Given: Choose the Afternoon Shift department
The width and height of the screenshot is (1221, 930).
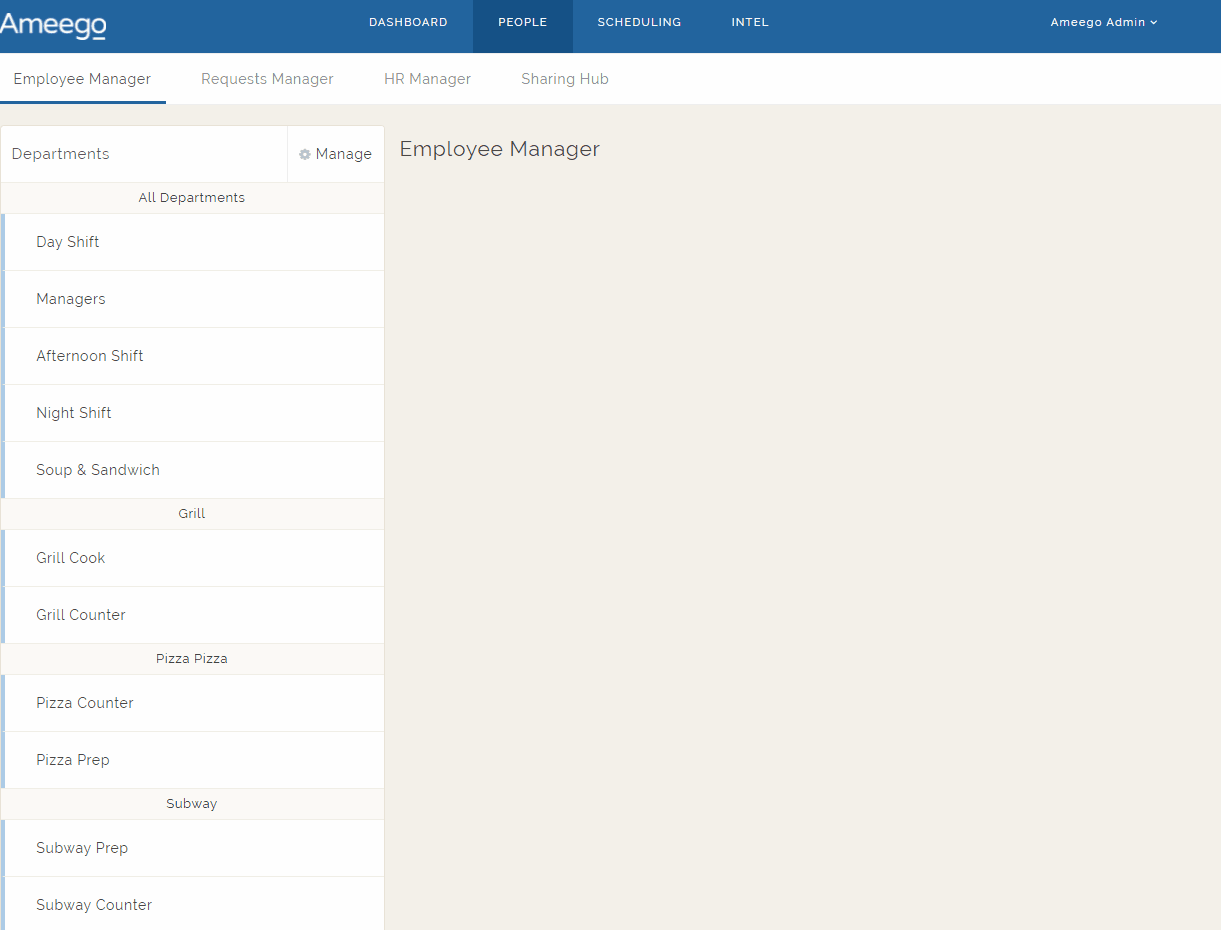Looking at the screenshot, I should (x=90, y=356).
